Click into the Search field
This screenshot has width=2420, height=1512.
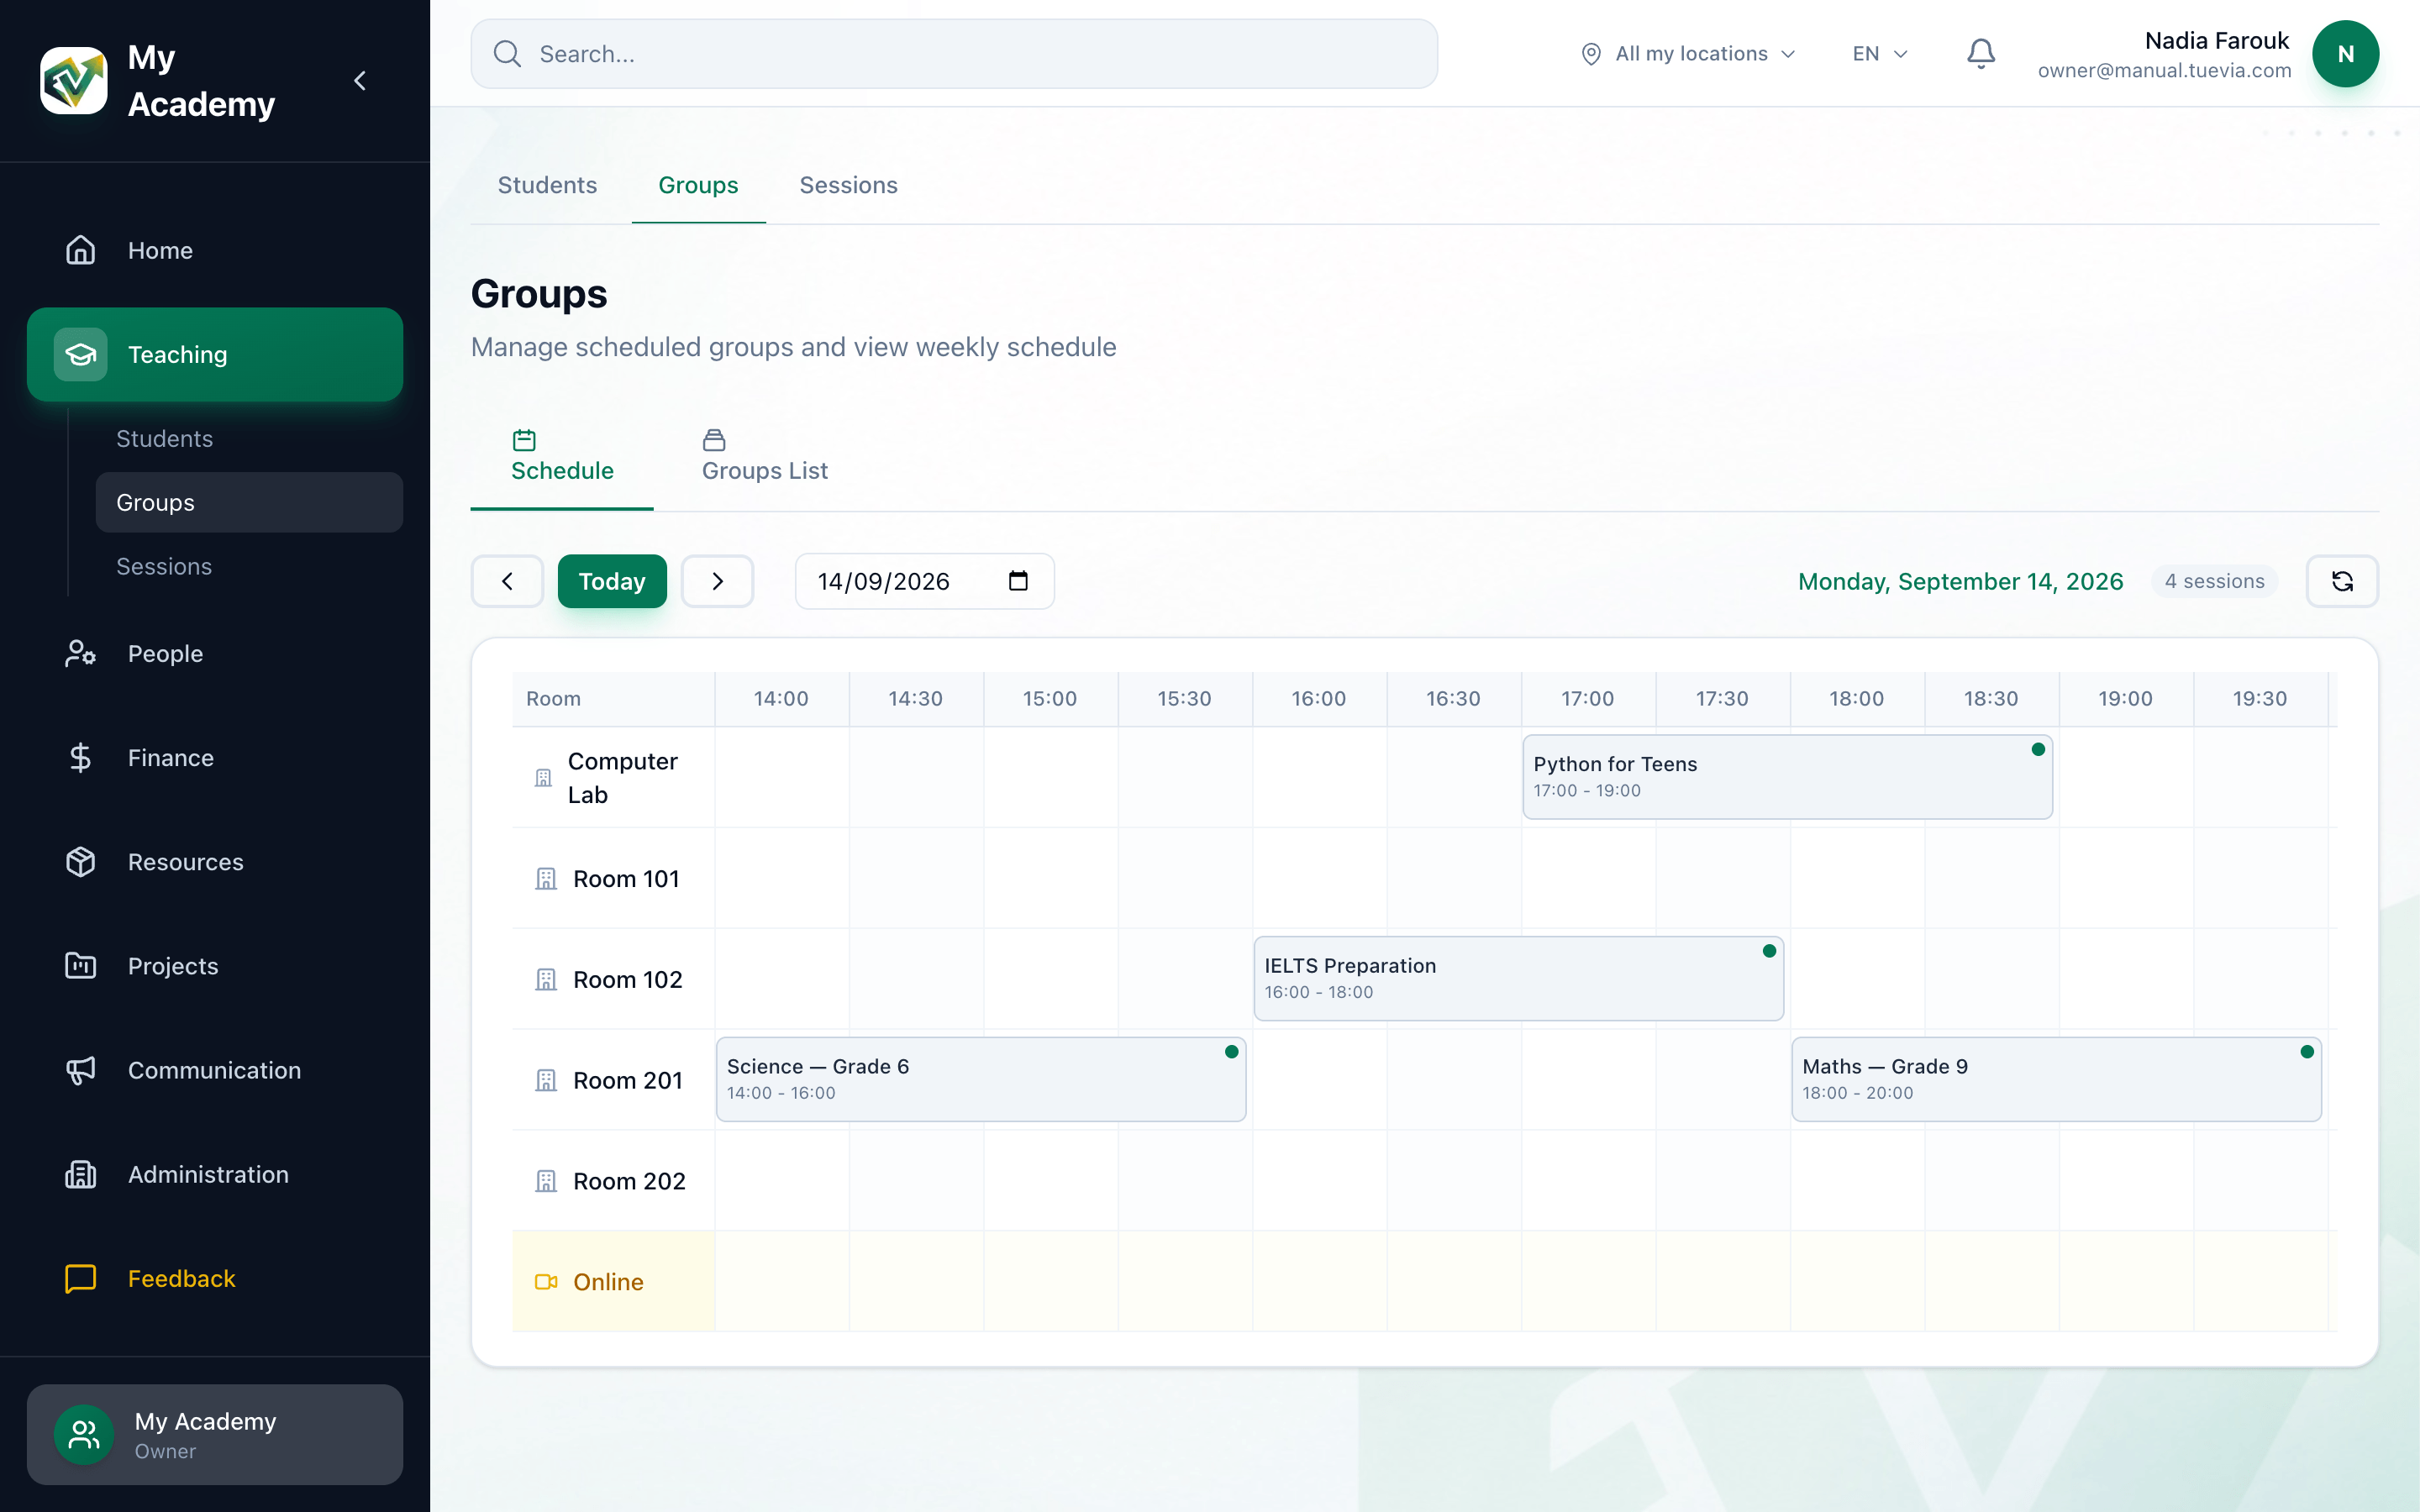tap(954, 54)
